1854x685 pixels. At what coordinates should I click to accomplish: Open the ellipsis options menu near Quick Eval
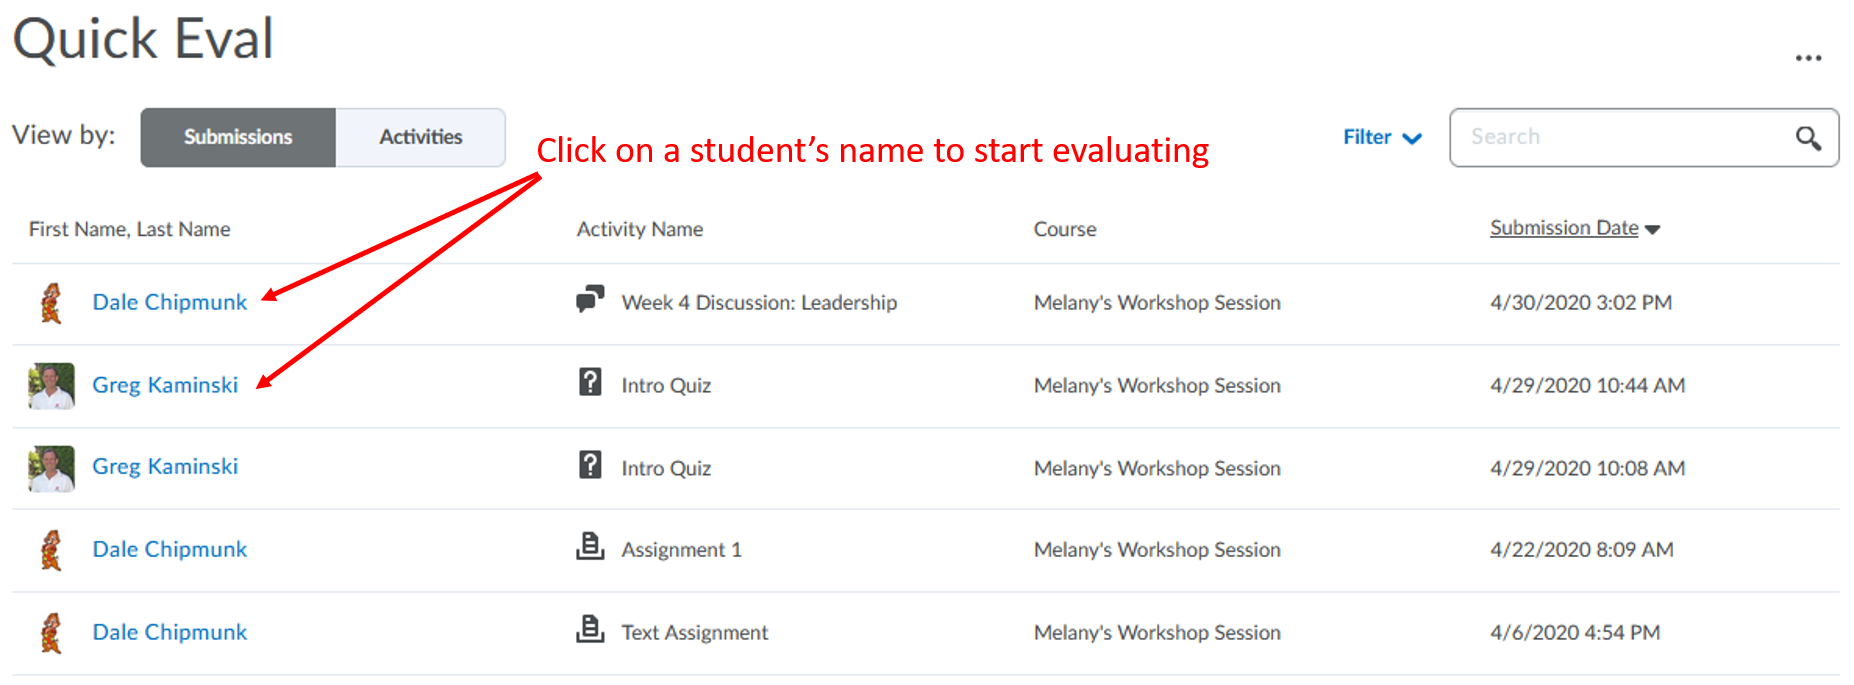click(x=1808, y=57)
